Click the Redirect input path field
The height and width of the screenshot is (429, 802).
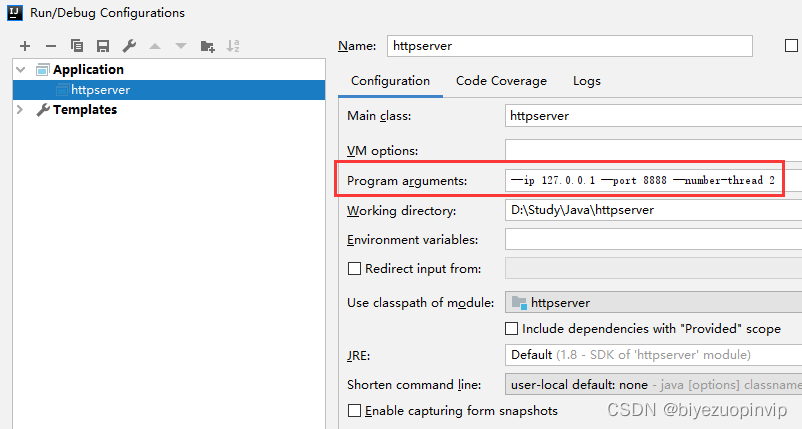[x=653, y=268]
